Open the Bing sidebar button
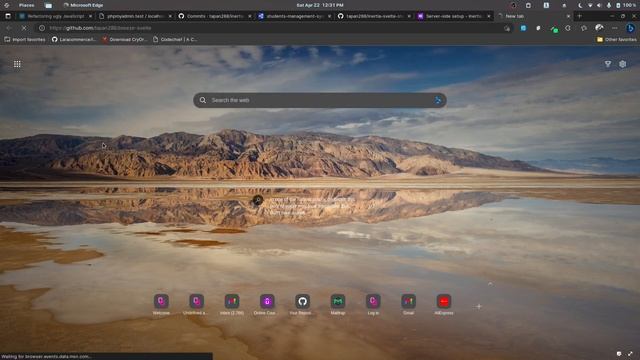640x360 pixels. pyautogui.click(x=630, y=28)
